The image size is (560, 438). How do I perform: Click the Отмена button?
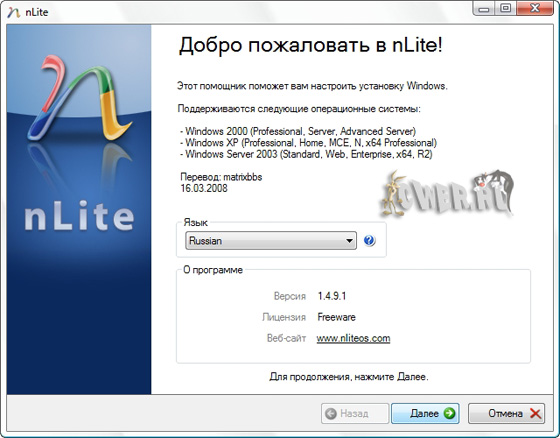point(506,413)
